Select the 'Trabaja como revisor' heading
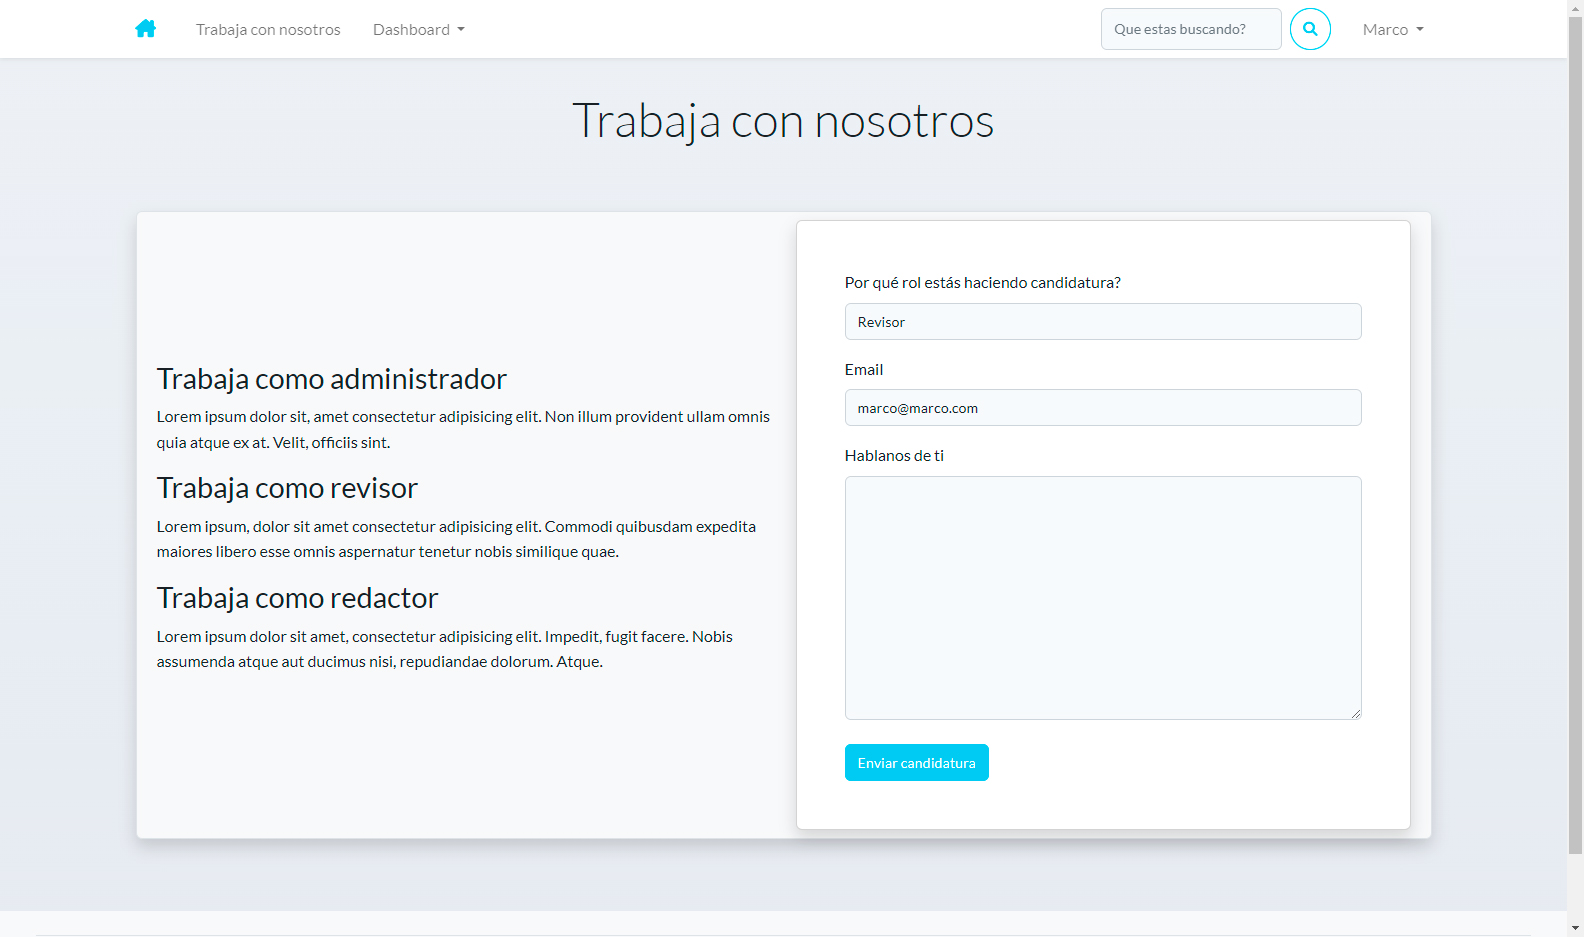Screen dimensions: 1584x937 pos(287,488)
